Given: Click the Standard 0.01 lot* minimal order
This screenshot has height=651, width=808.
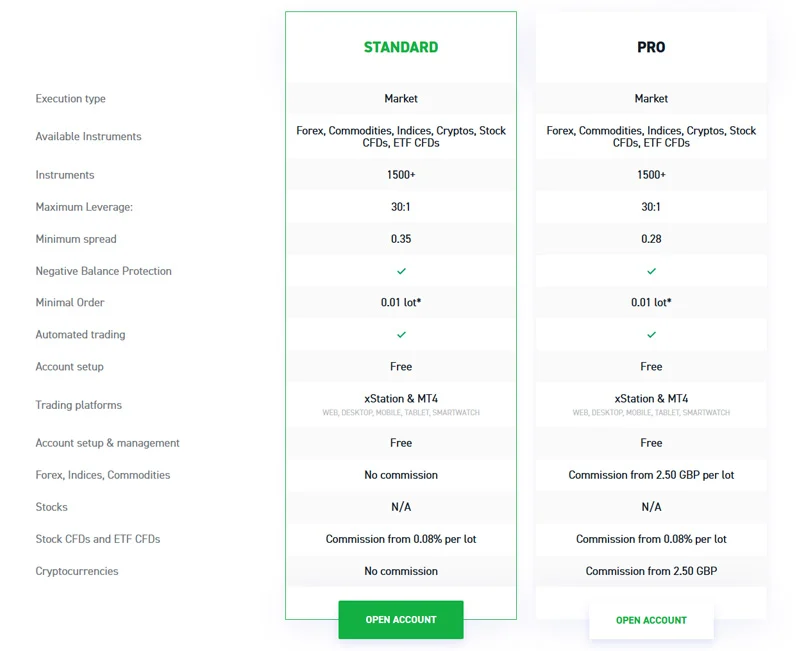Looking at the screenshot, I should [x=401, y=303].
